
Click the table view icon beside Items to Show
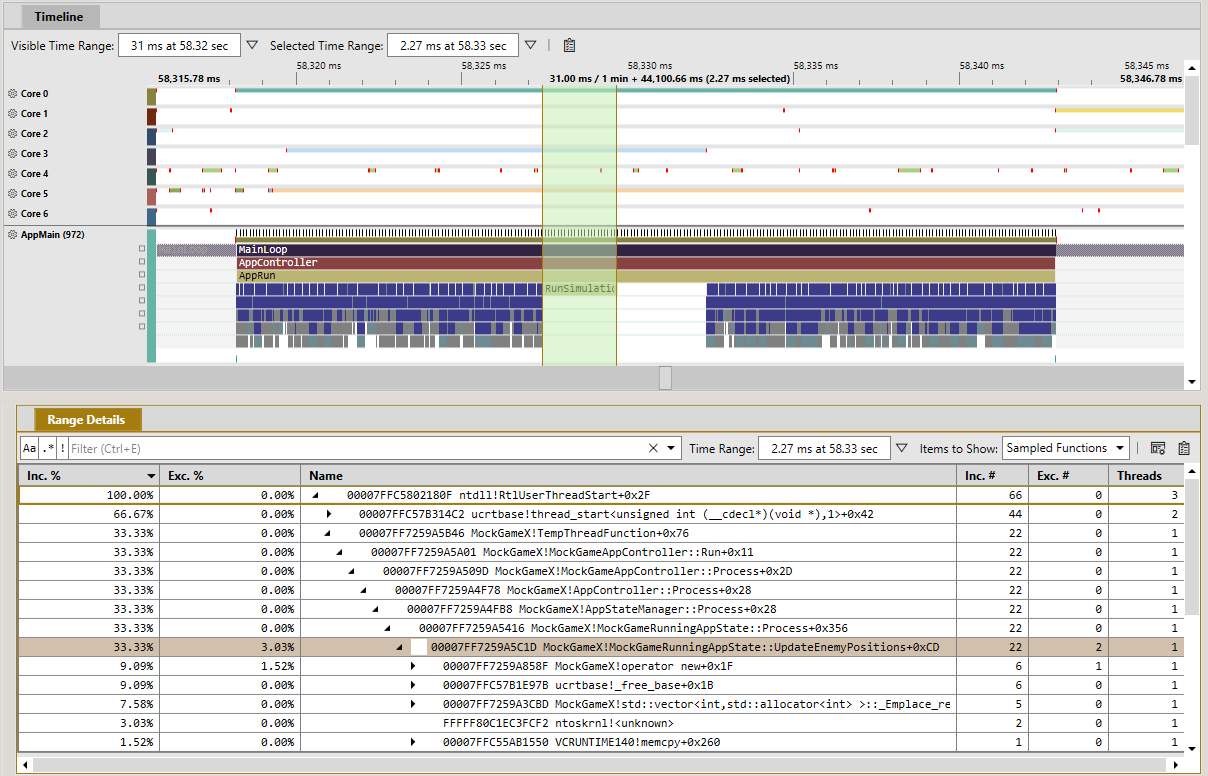pos(1158,448)
